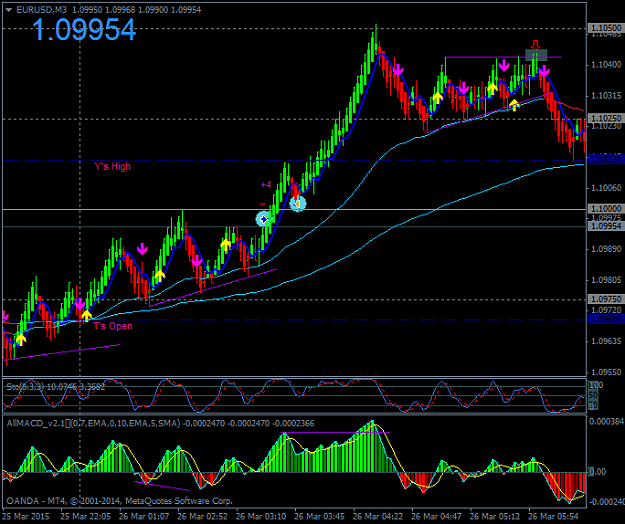
Task: Select the T's Open text label
Action: (x=113, y=326)
